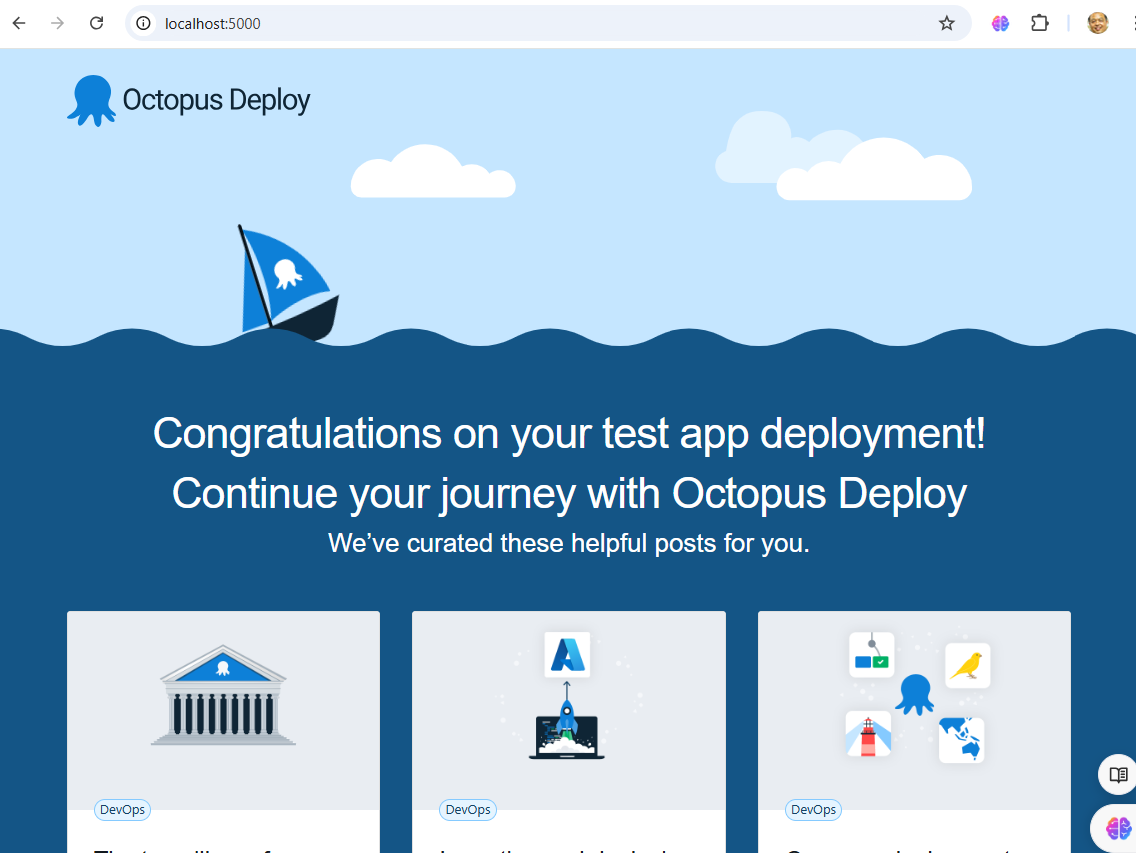Click the floating open book icon
The width and height of the screenshot is (1136, 853).
[1118, 775]
